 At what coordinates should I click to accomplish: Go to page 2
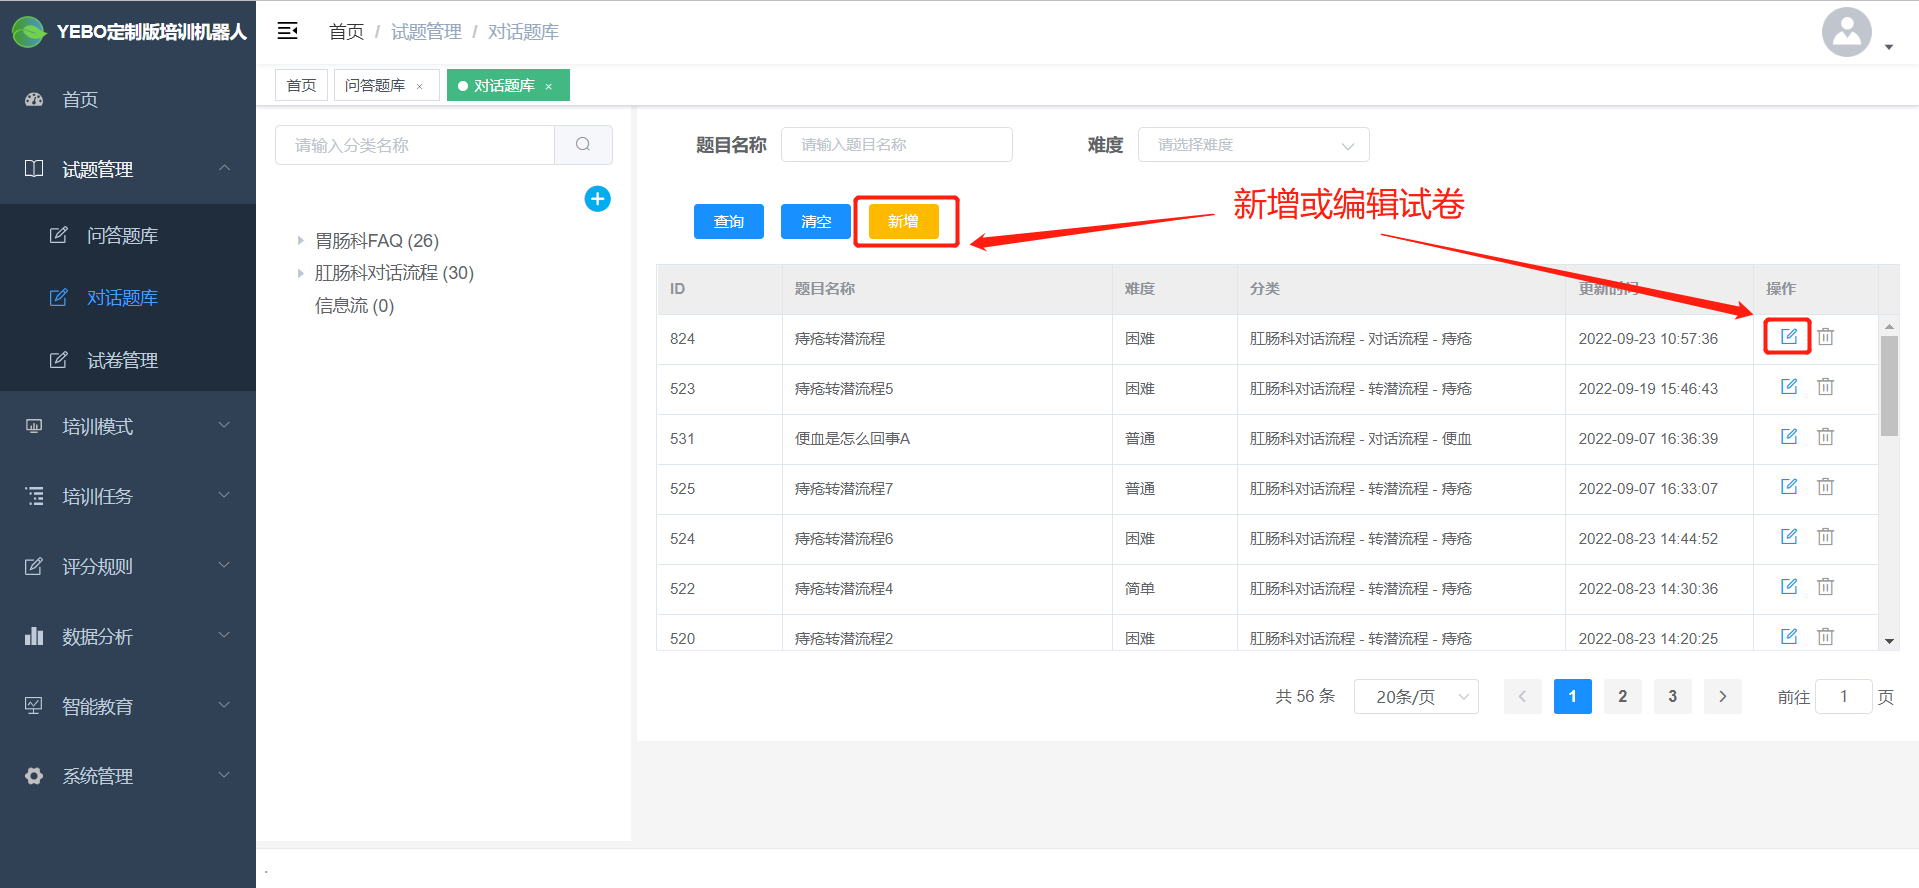click(x=1622, y=696)
